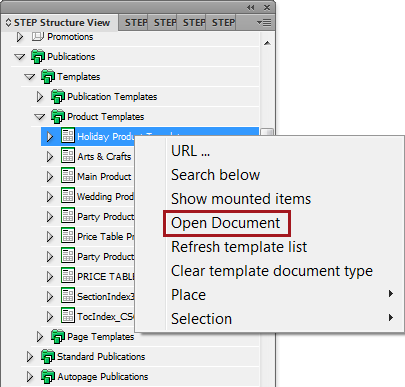The height and width of the screenshot is (387, 405).
Task: Click the Standard Publications folder icon
Action: point(48,356)
